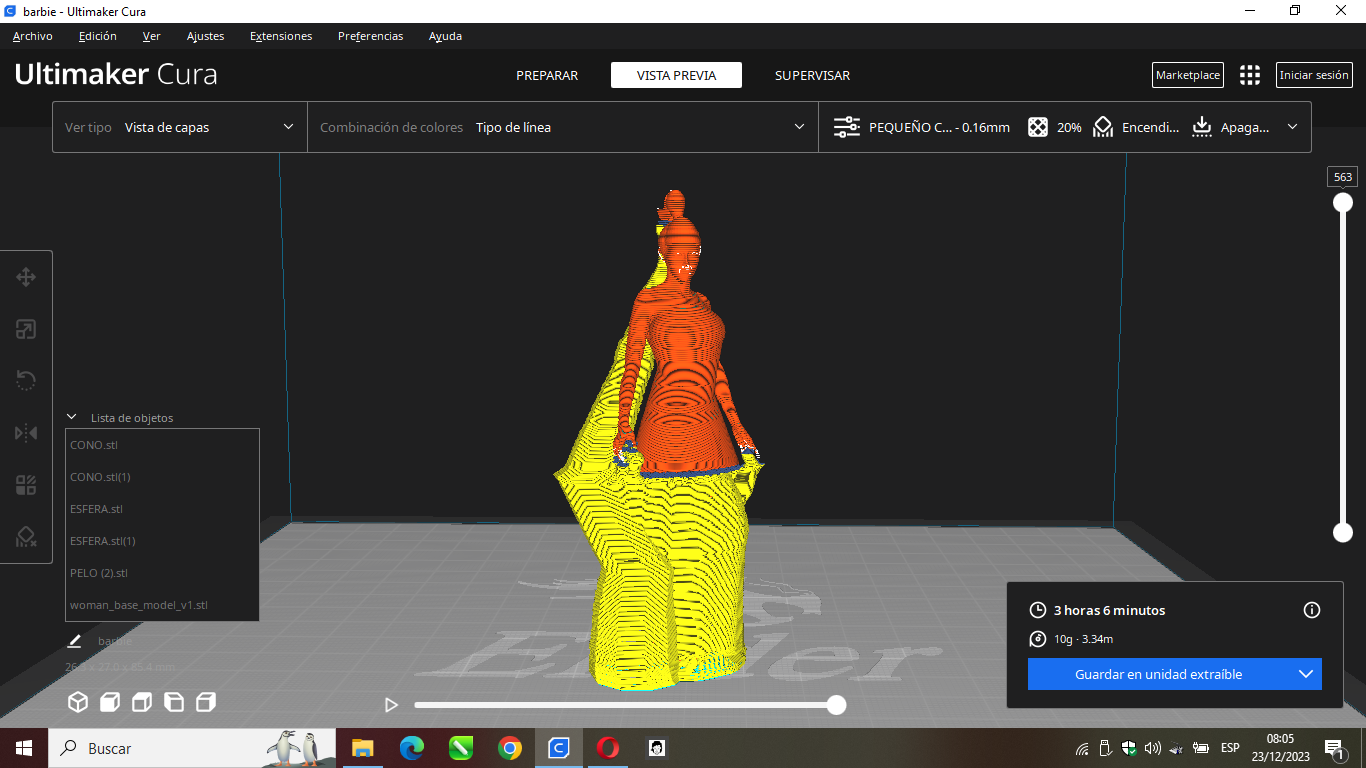This screenshot has width=1366, height=768.
Task: Open the Archivo menu
Action: pyautogui.click(x=33, y=36)
